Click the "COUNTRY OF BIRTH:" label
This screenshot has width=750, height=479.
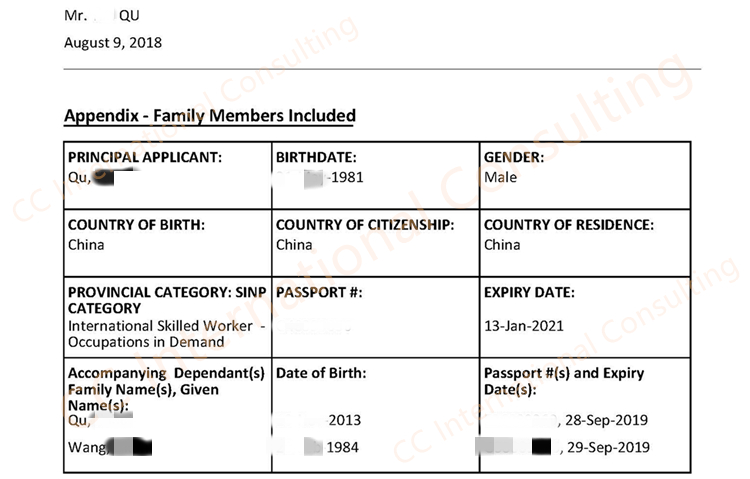pyautogui.click(x=136, y=226)
